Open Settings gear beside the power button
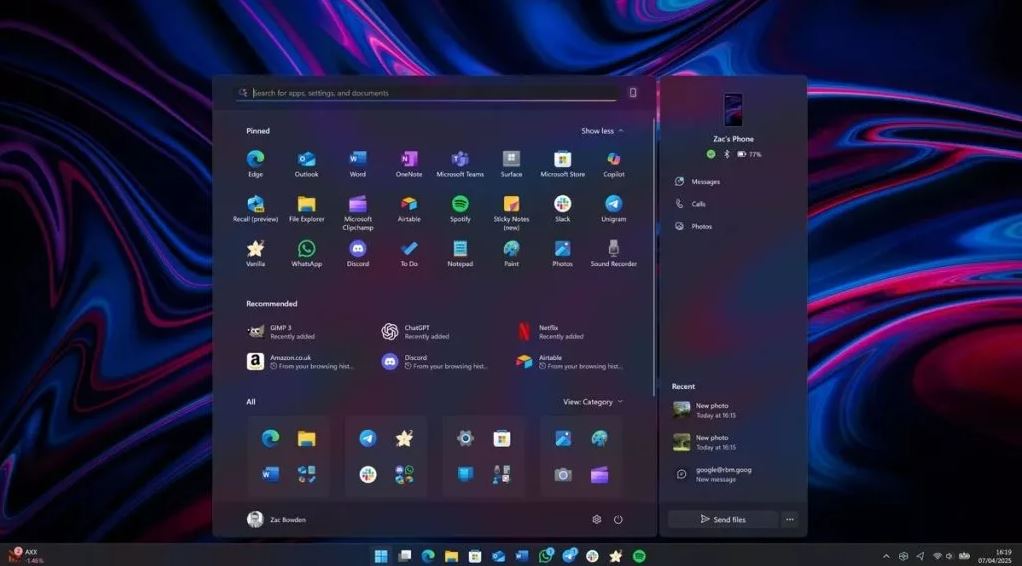 click(x=597, y=519)
